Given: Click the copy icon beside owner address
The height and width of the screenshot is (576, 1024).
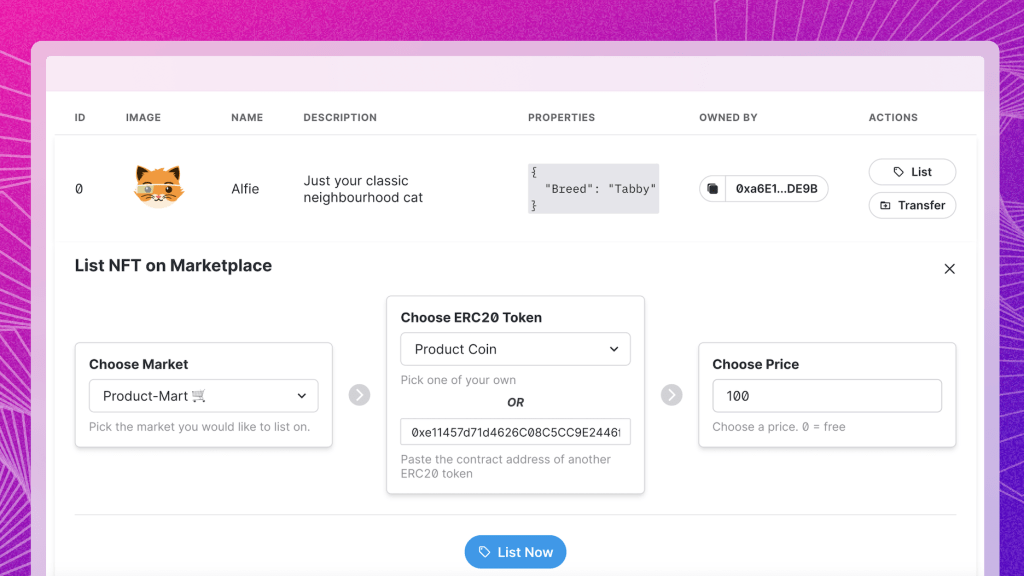Looking at the screenshot, I should coord(712,189).
